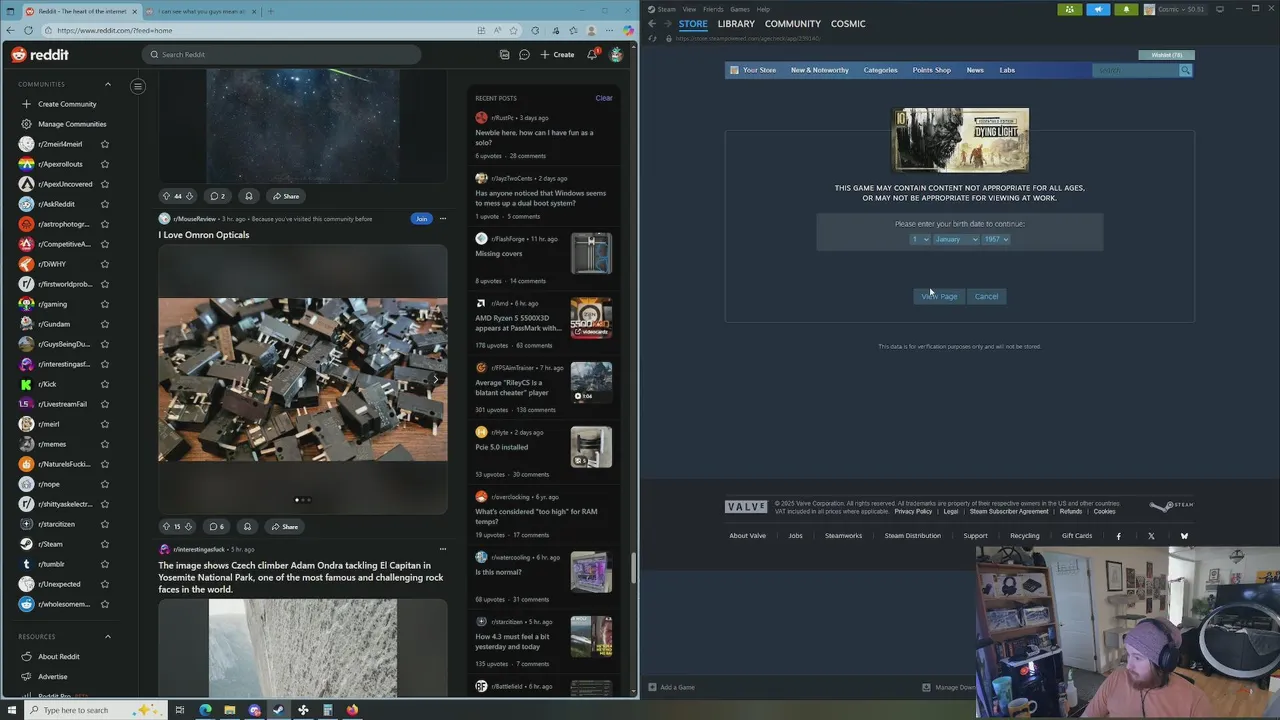The height and width of the screenshot is (720, 1280).
Task: Join r/MouseReview community
Action: tap(421, 218)
